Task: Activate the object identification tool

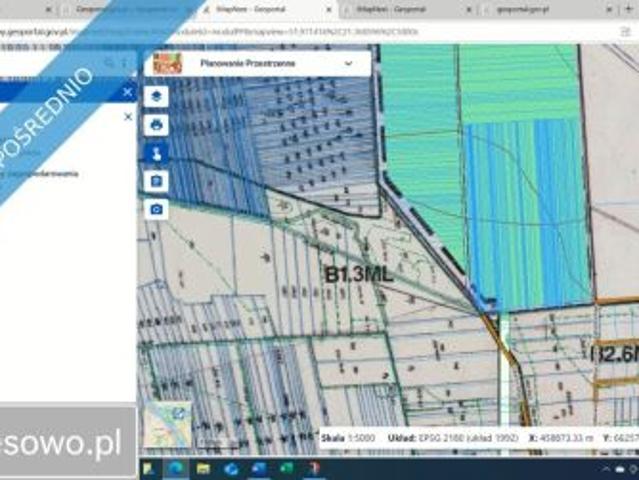Action: [x=156, y=153]
